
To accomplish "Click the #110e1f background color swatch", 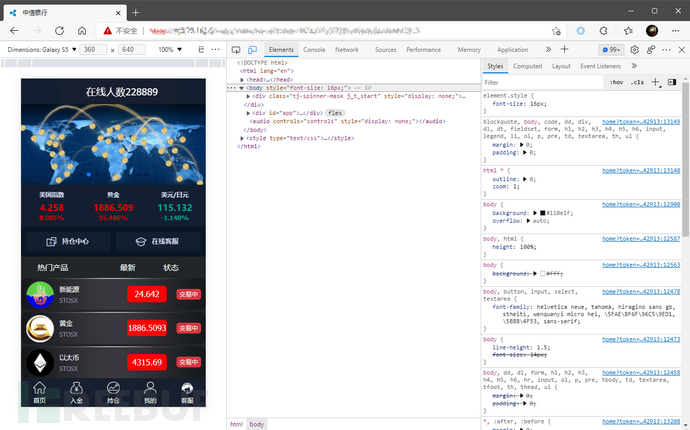I will tap(543, 213).
